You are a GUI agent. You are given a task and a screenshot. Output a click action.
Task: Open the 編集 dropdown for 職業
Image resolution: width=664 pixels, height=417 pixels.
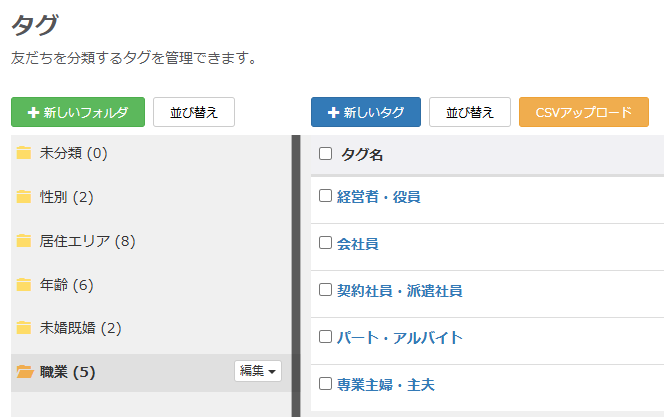pos(258,371)
